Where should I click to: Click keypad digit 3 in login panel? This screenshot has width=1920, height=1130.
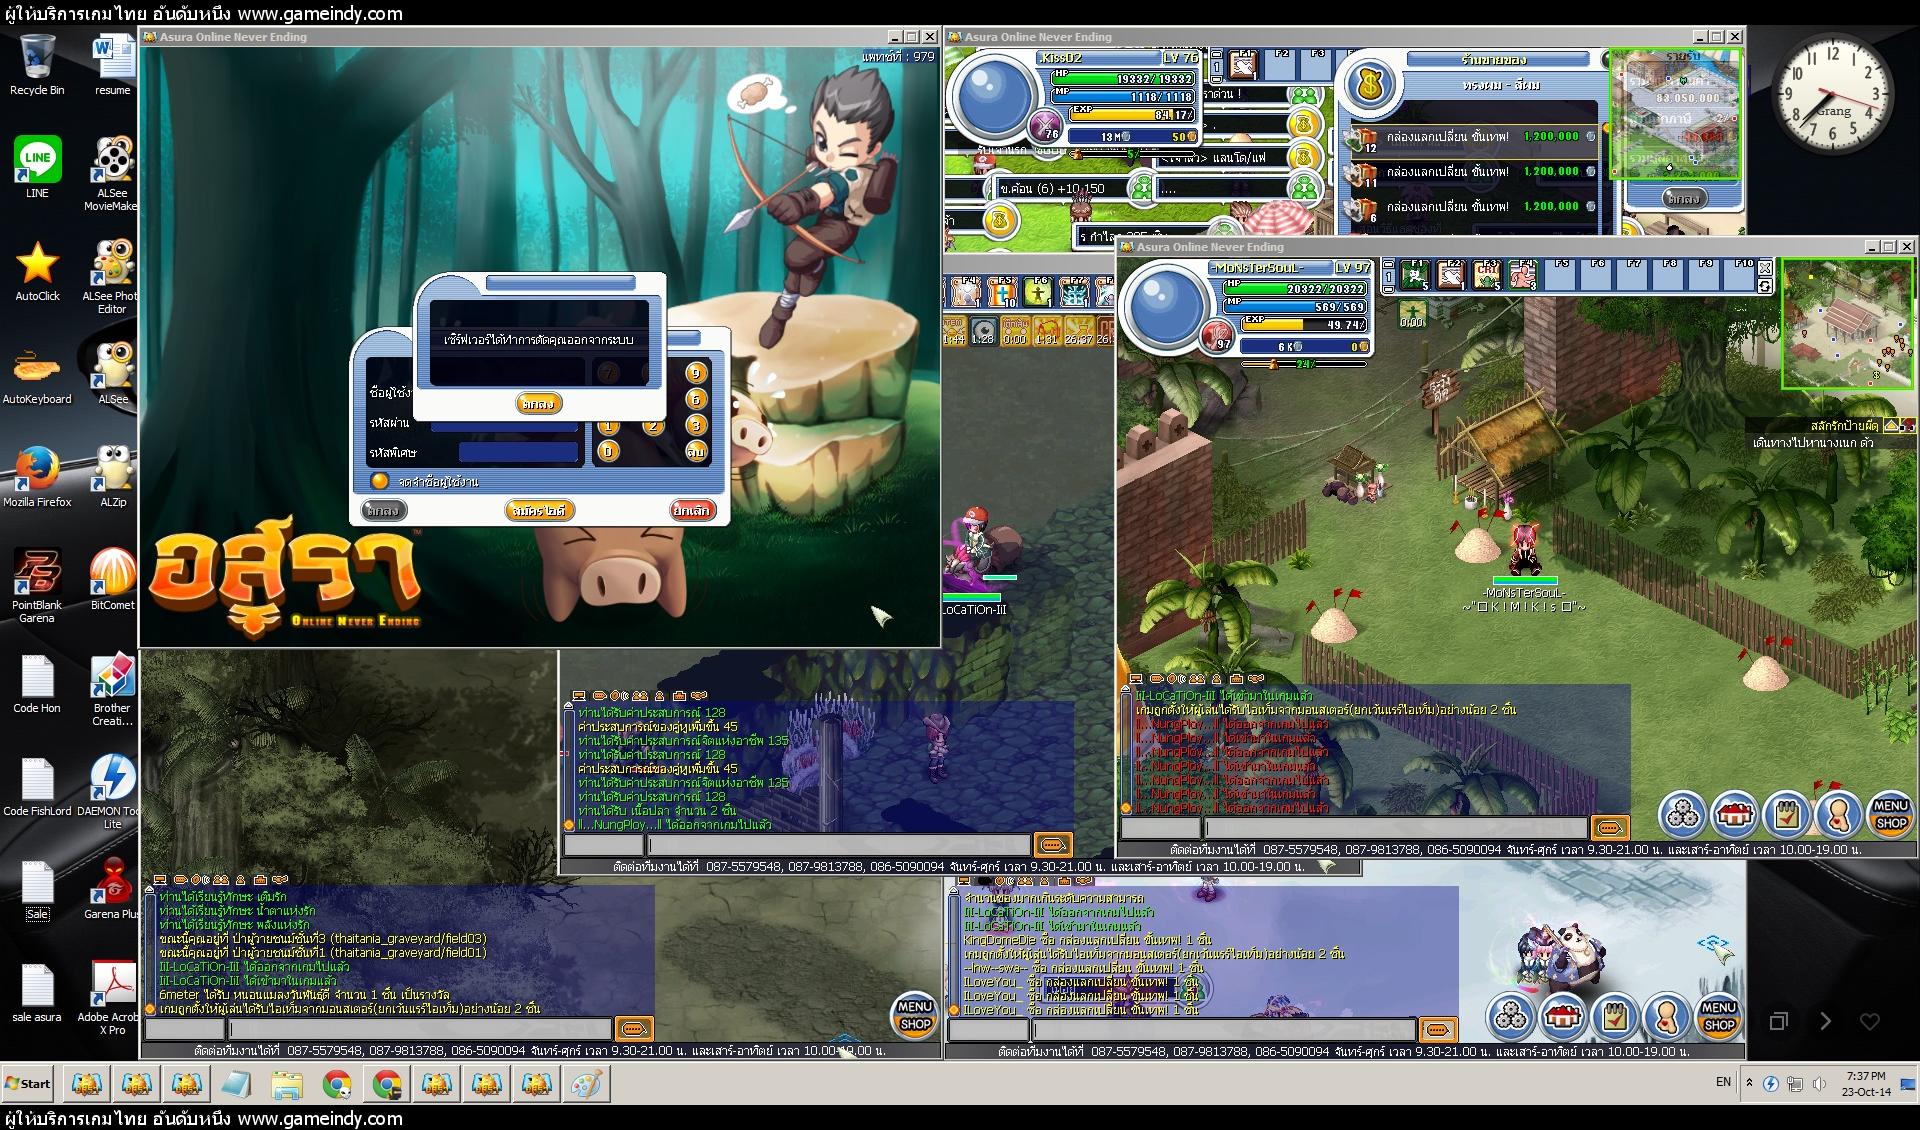coord(696,425)
